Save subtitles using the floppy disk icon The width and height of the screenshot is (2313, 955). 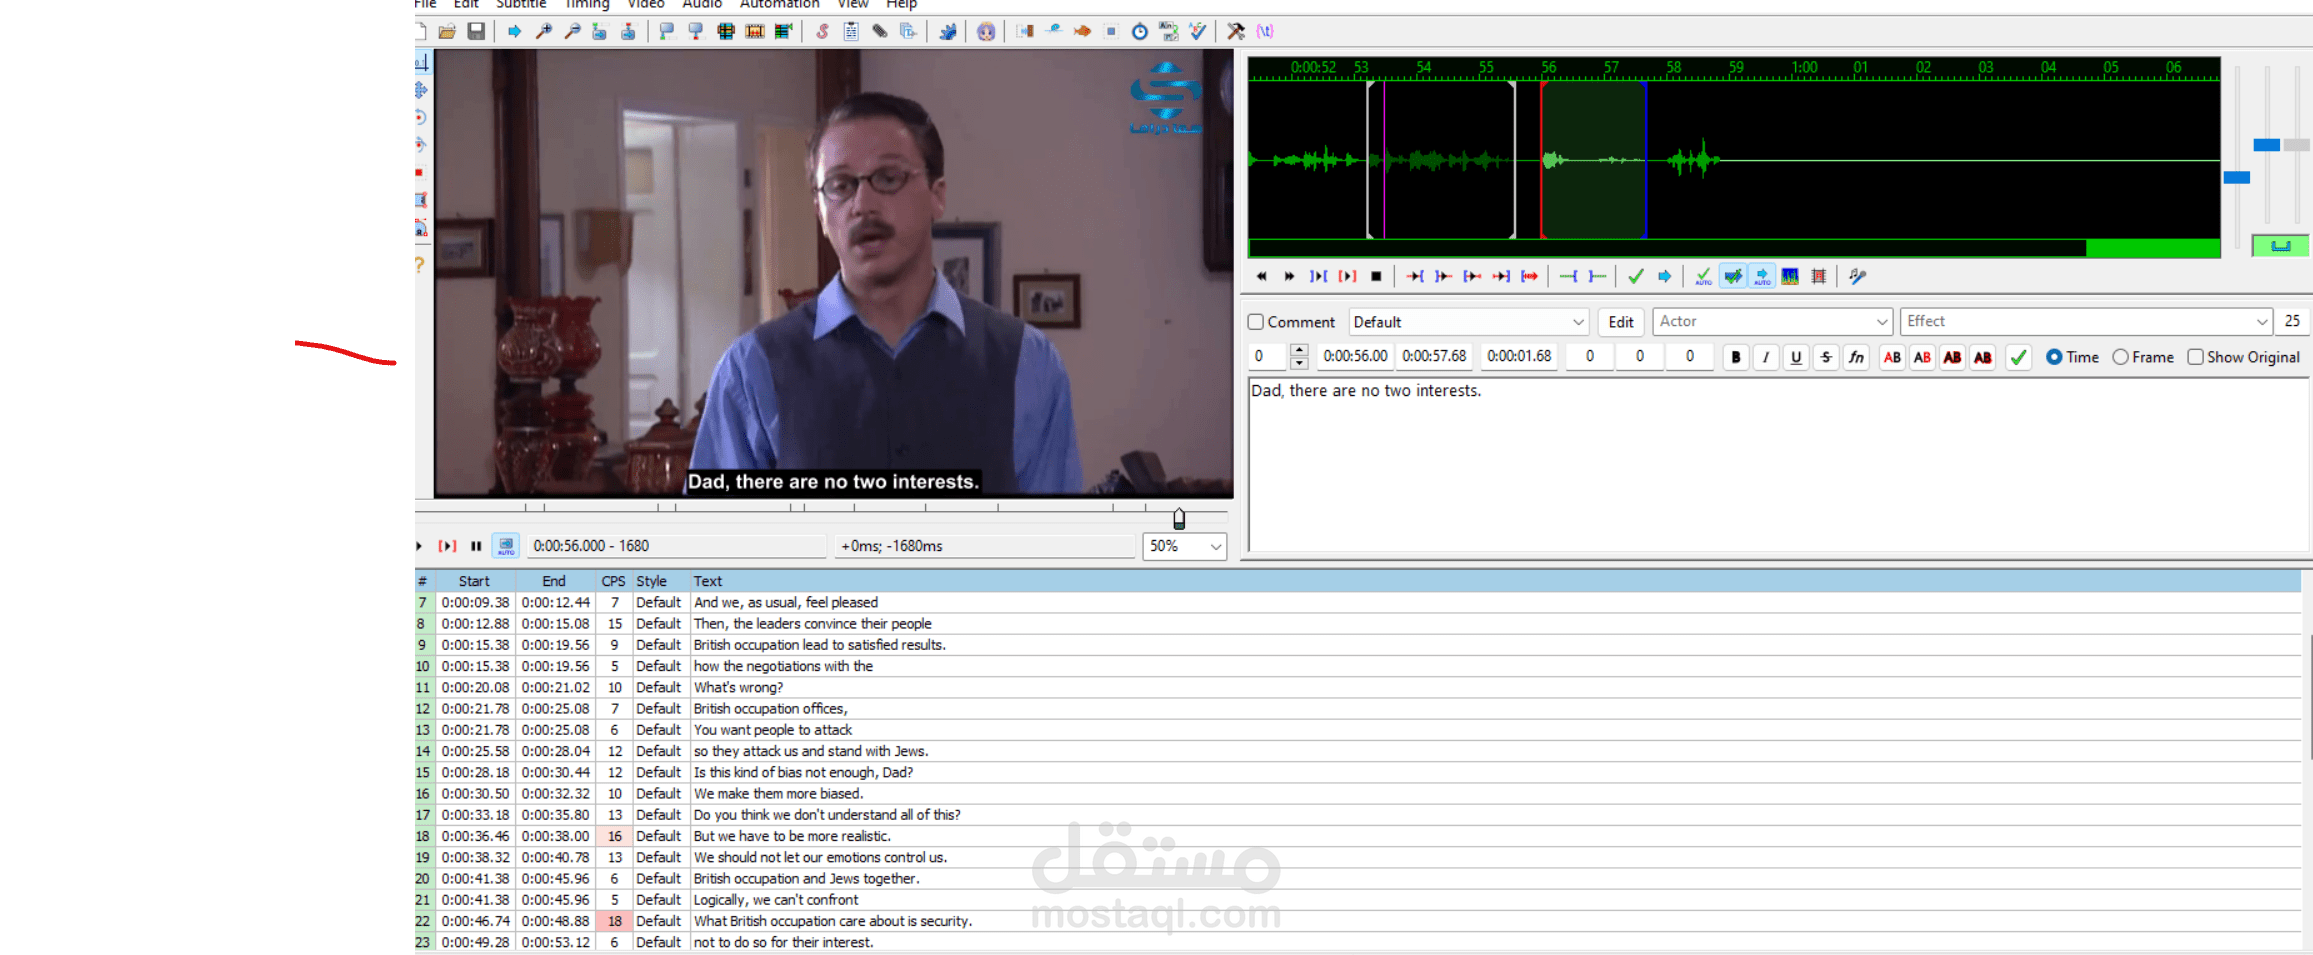(x=476, y=32)
